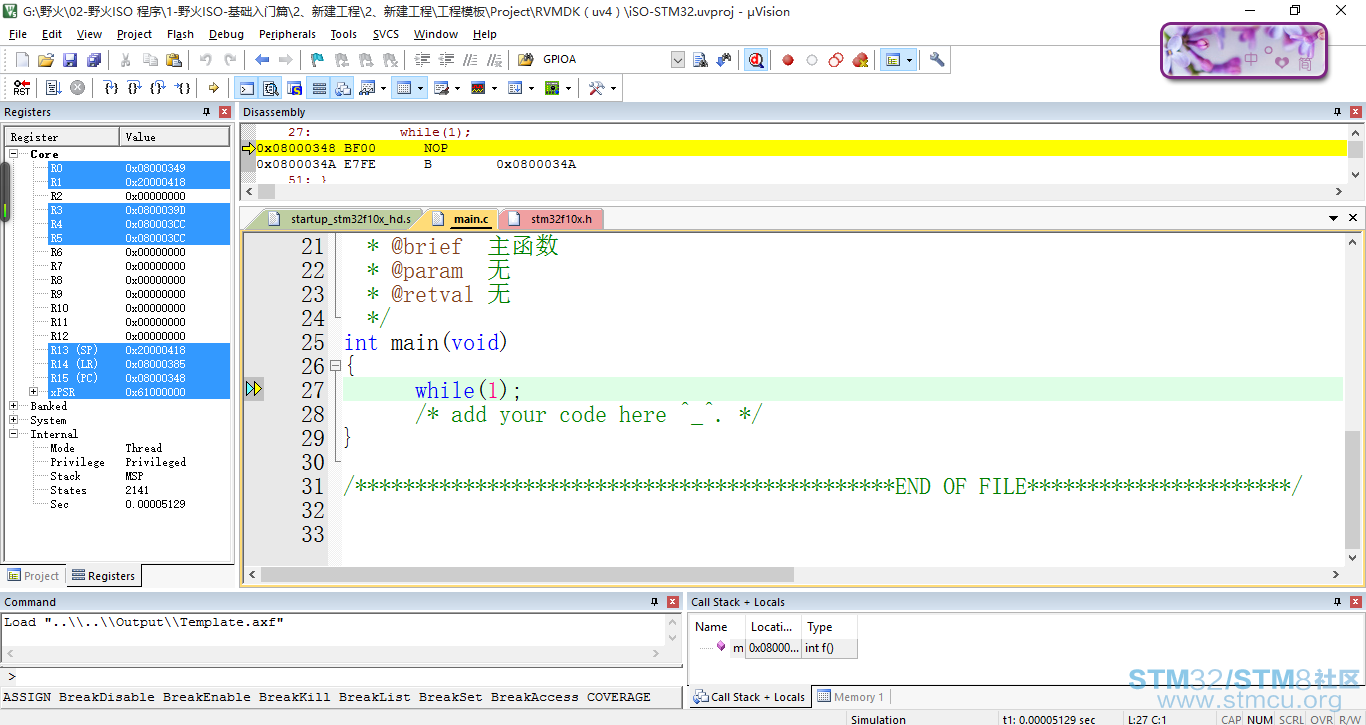
Task: Toggle the Command Window button
Action: [x=246, y=88]
